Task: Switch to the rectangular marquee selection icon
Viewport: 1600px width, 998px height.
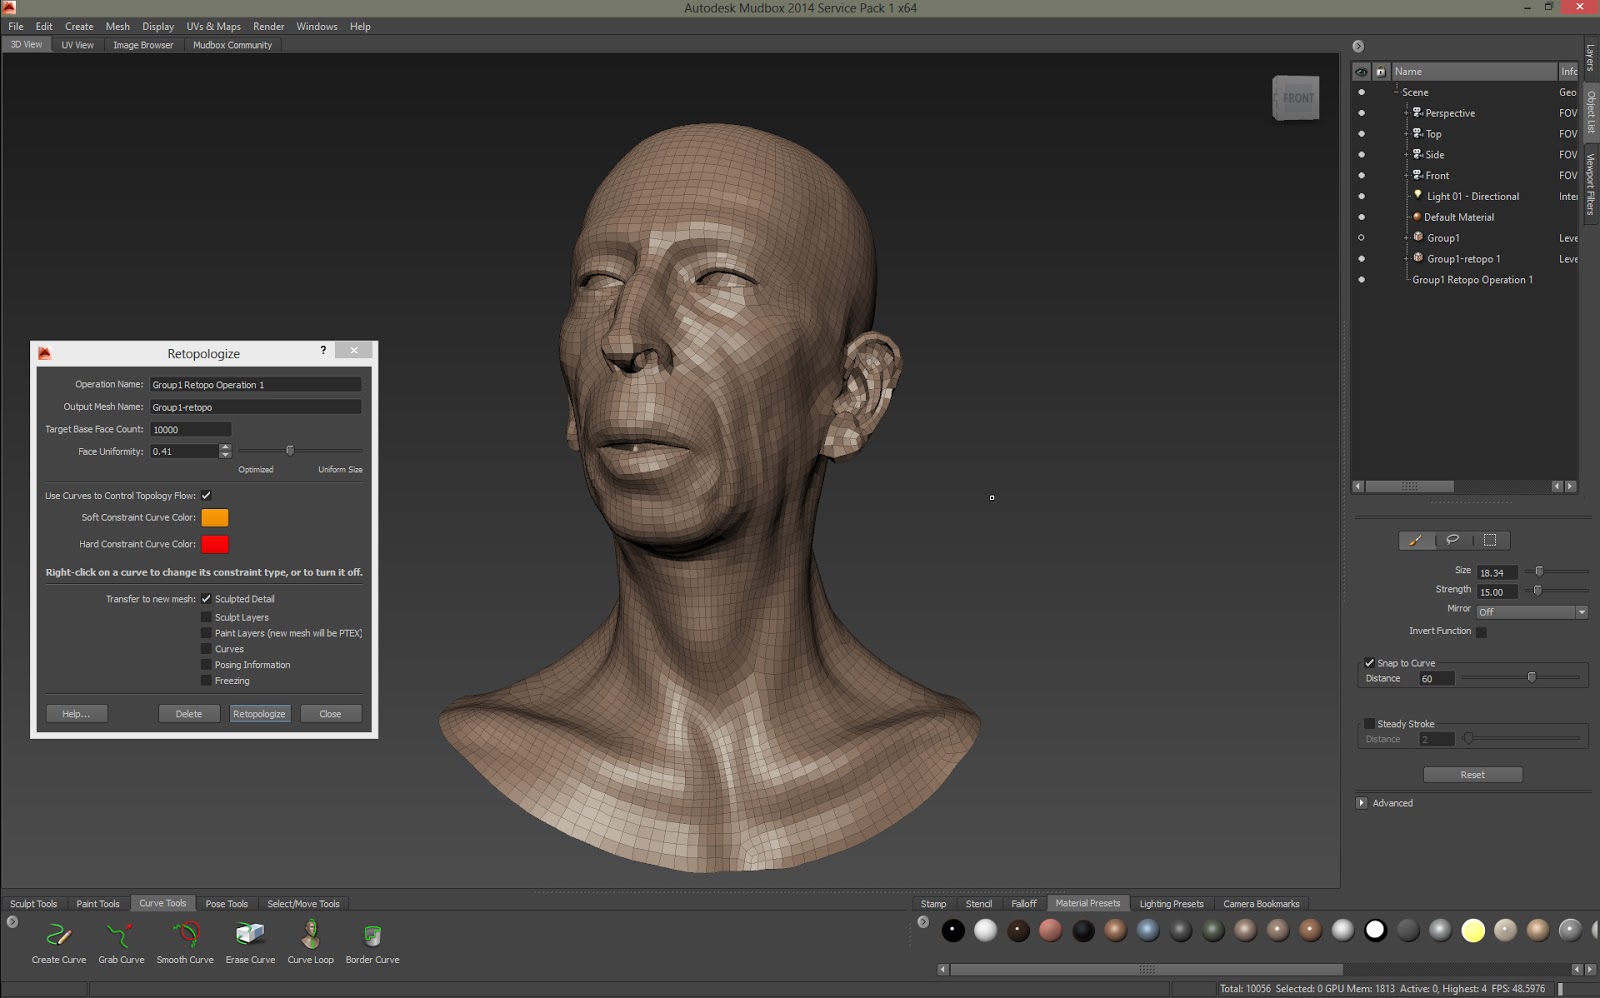Action: (1490, 540)
